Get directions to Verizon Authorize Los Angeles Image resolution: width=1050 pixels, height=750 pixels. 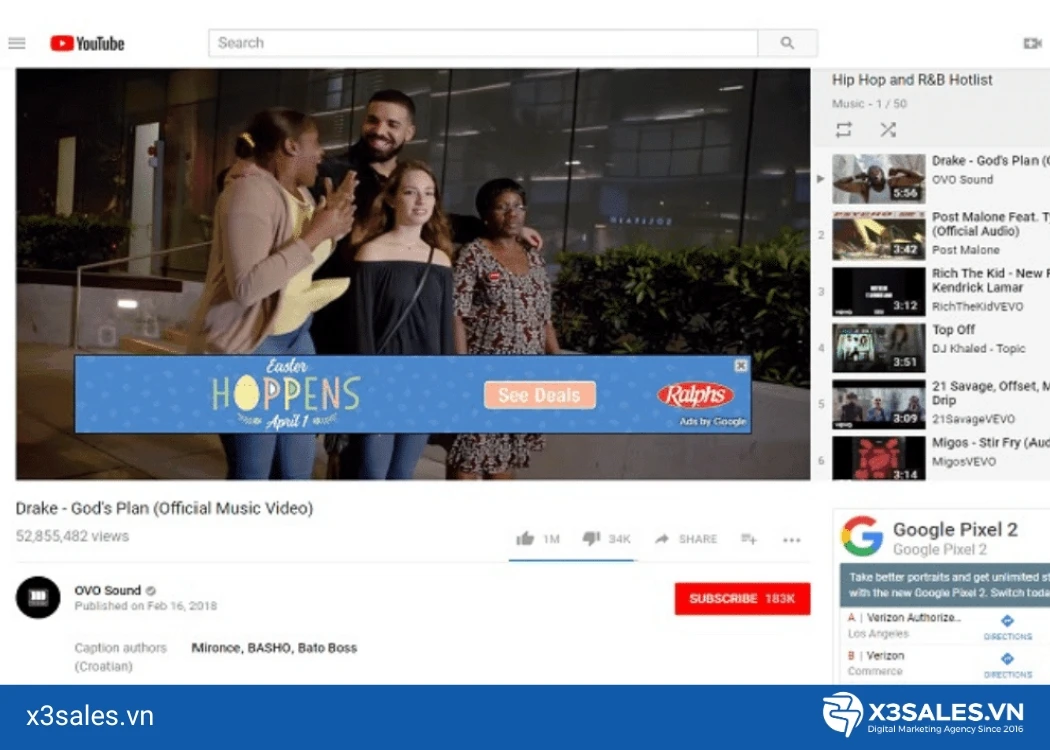pyautogui.click(x=1007, y=627)
